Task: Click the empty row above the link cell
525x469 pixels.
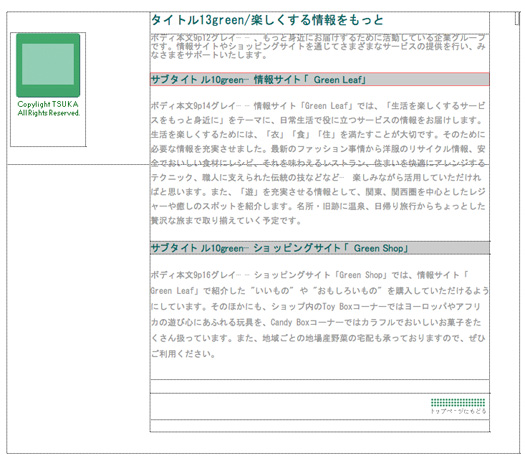Action: point(320,386)
